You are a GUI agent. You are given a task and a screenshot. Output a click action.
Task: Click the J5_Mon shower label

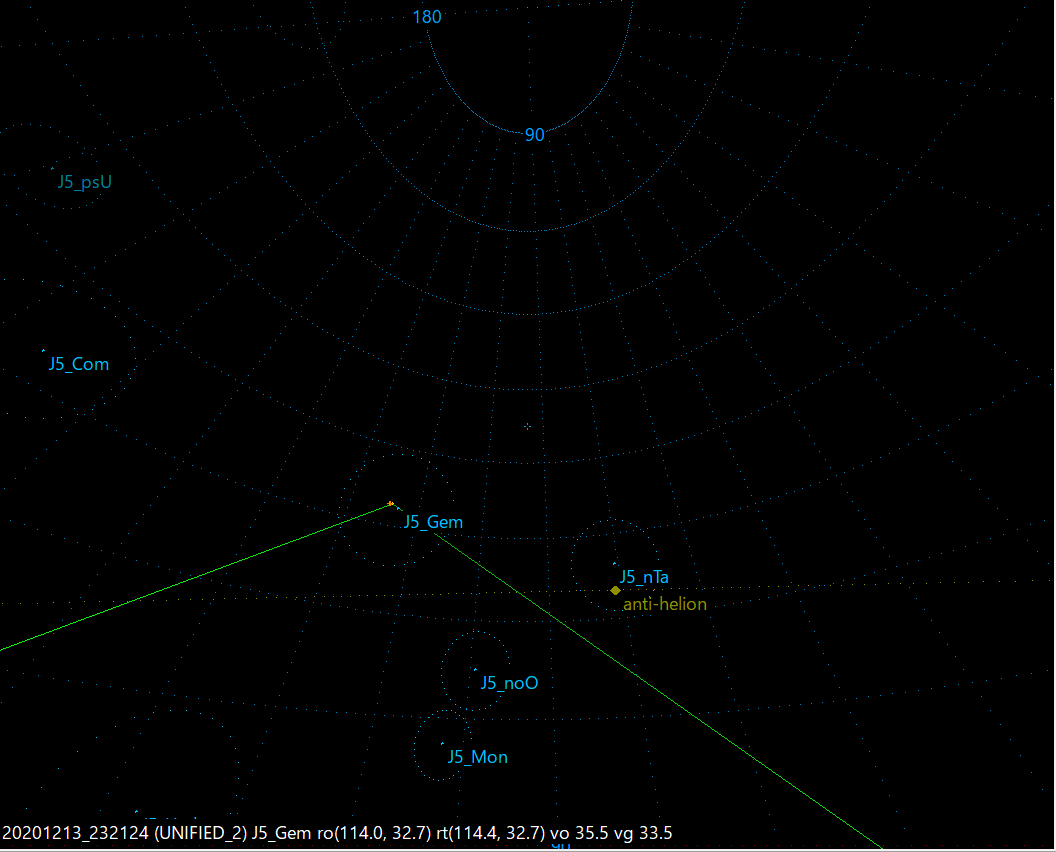(477, 757)
